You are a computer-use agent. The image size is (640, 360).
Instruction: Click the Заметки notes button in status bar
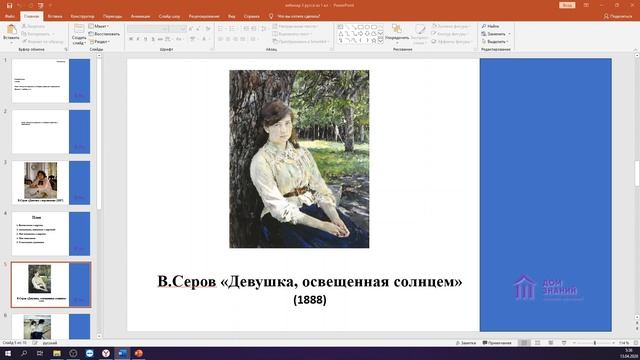[x=466, y=343]
